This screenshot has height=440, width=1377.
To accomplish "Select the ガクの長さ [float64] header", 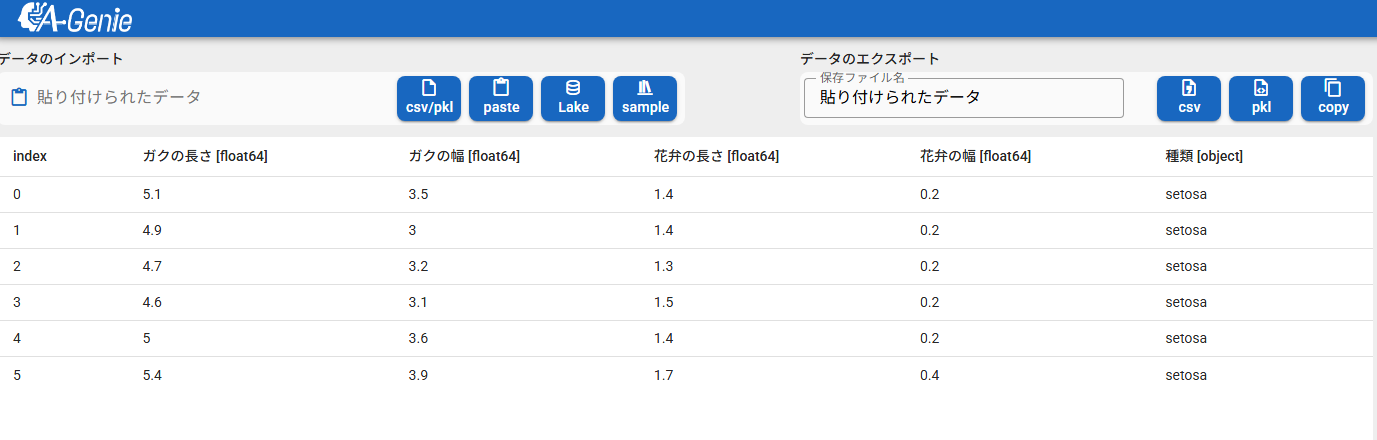I will [205, 156].
